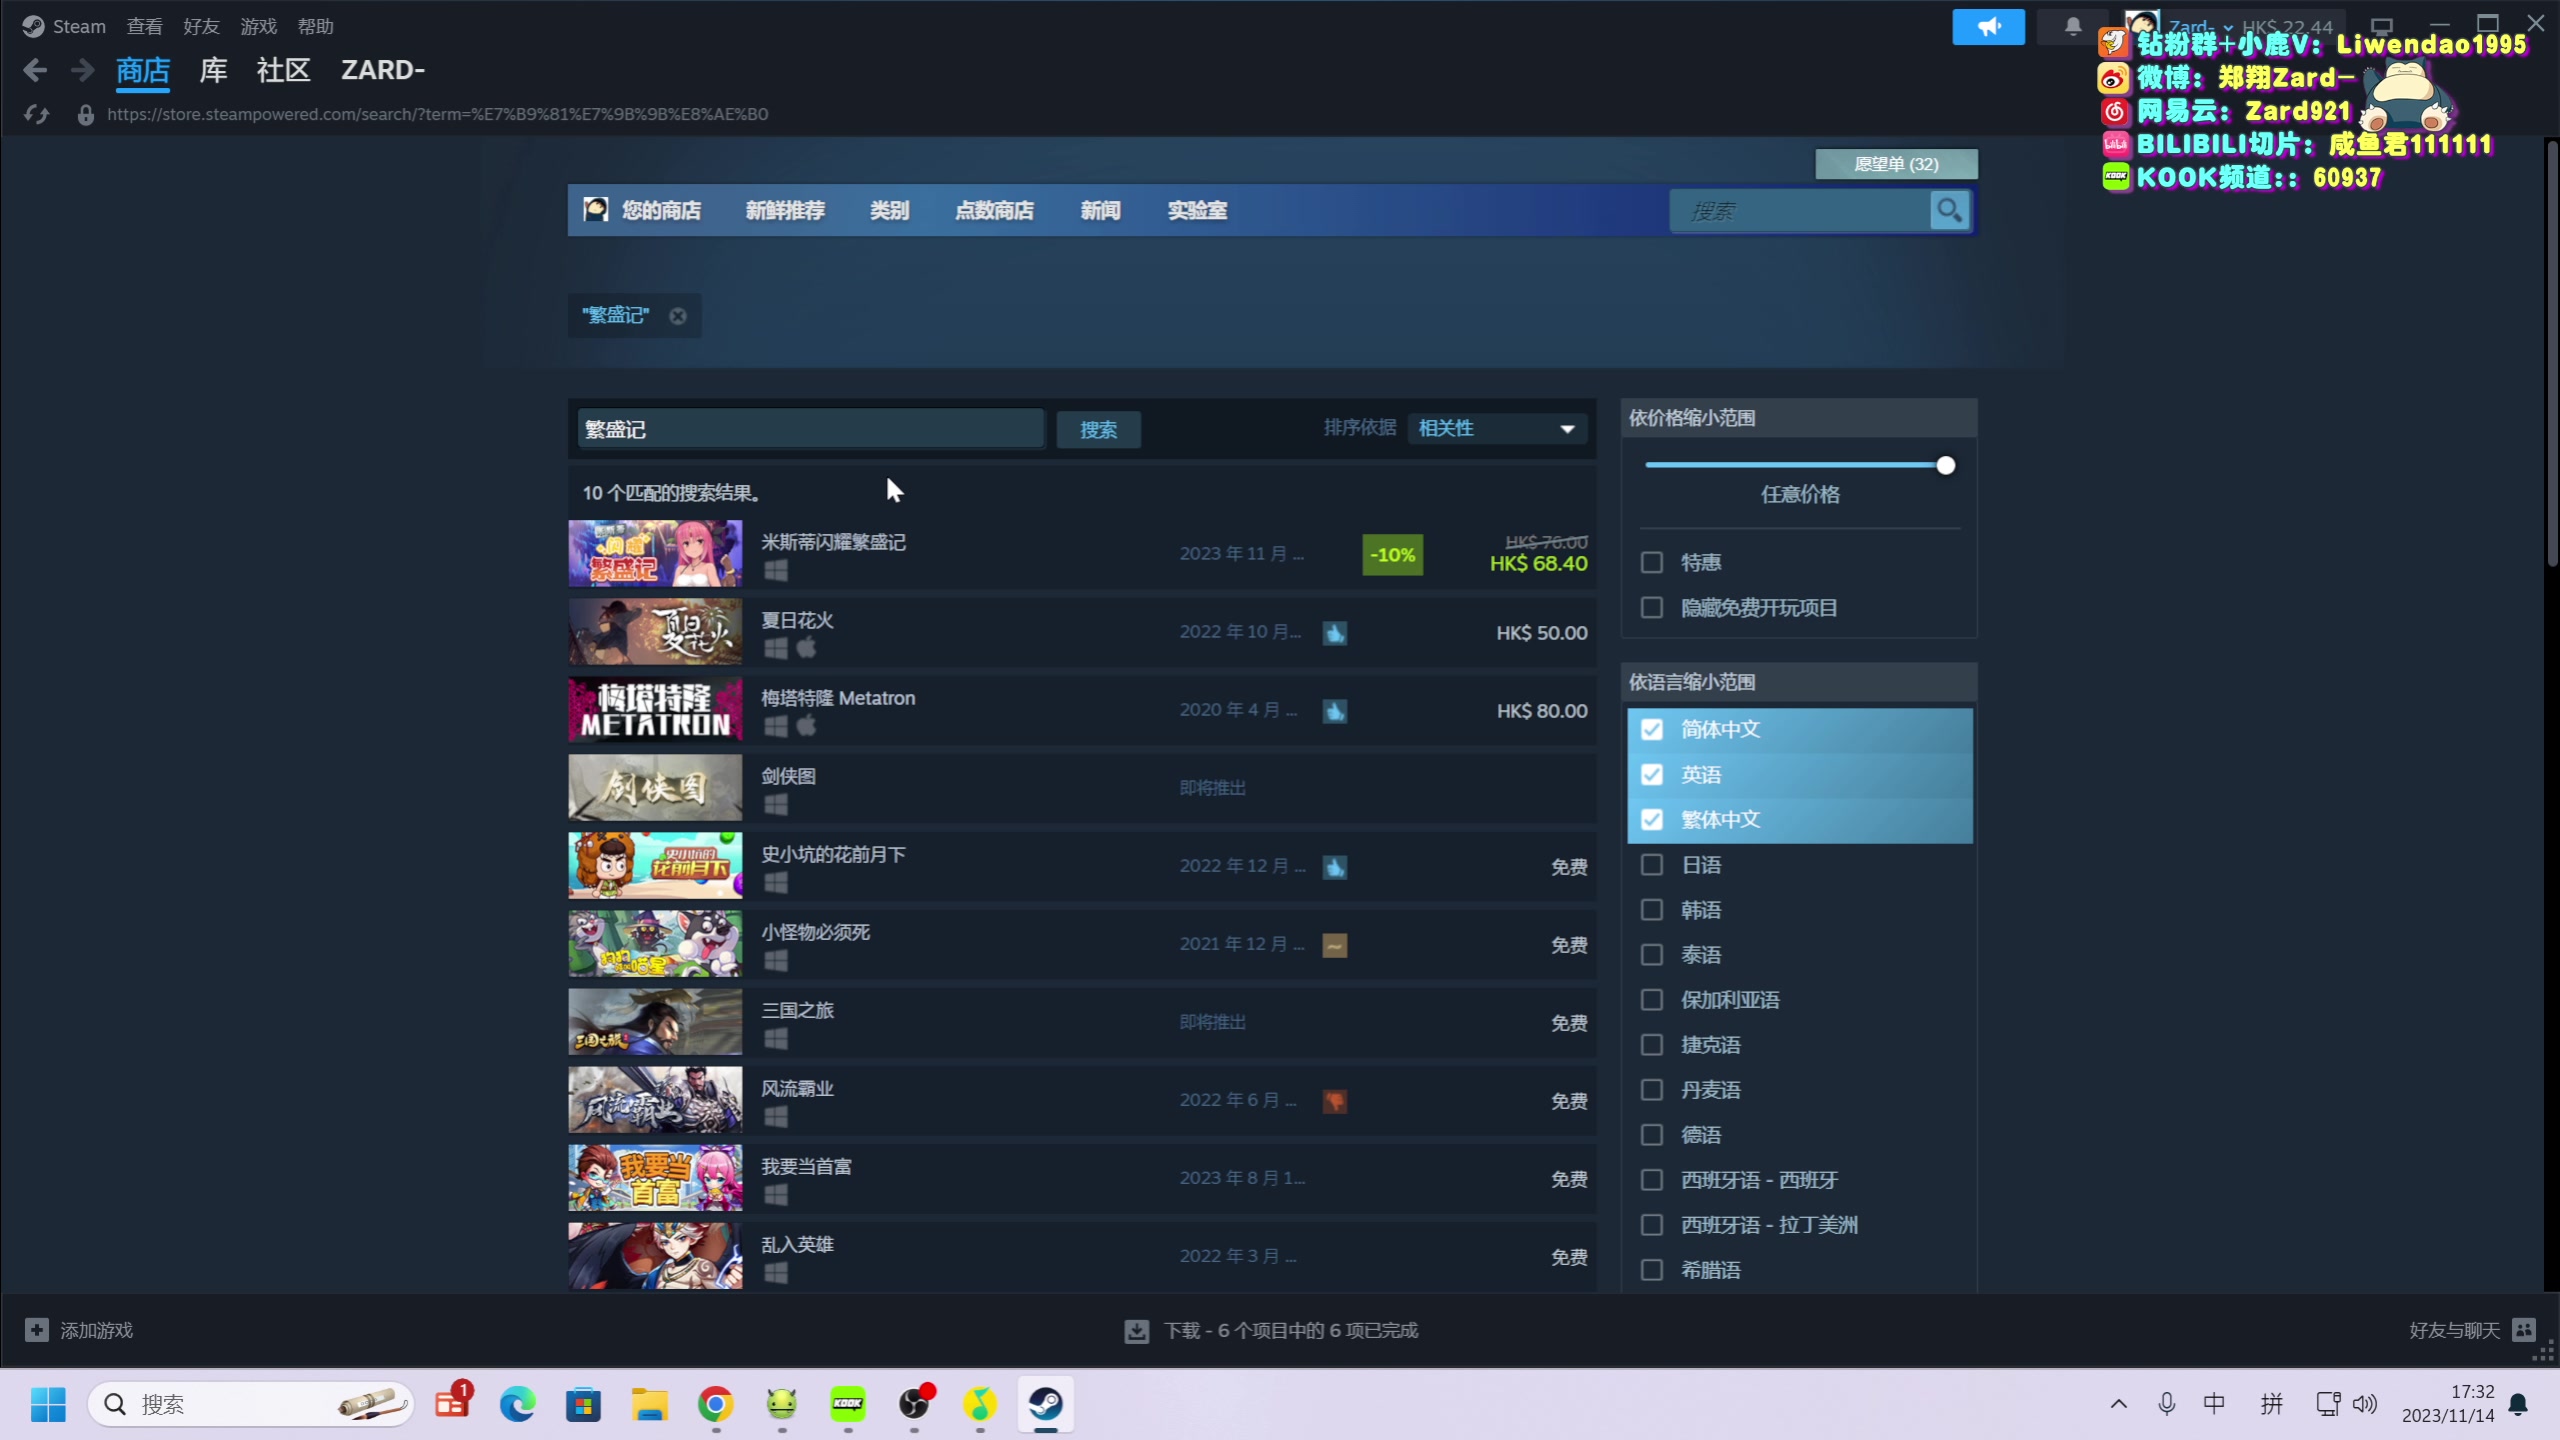Open the 好友与聊天 friends icon
The height and width of the screenshot is (1440, 2560).
(2524, 1330)
